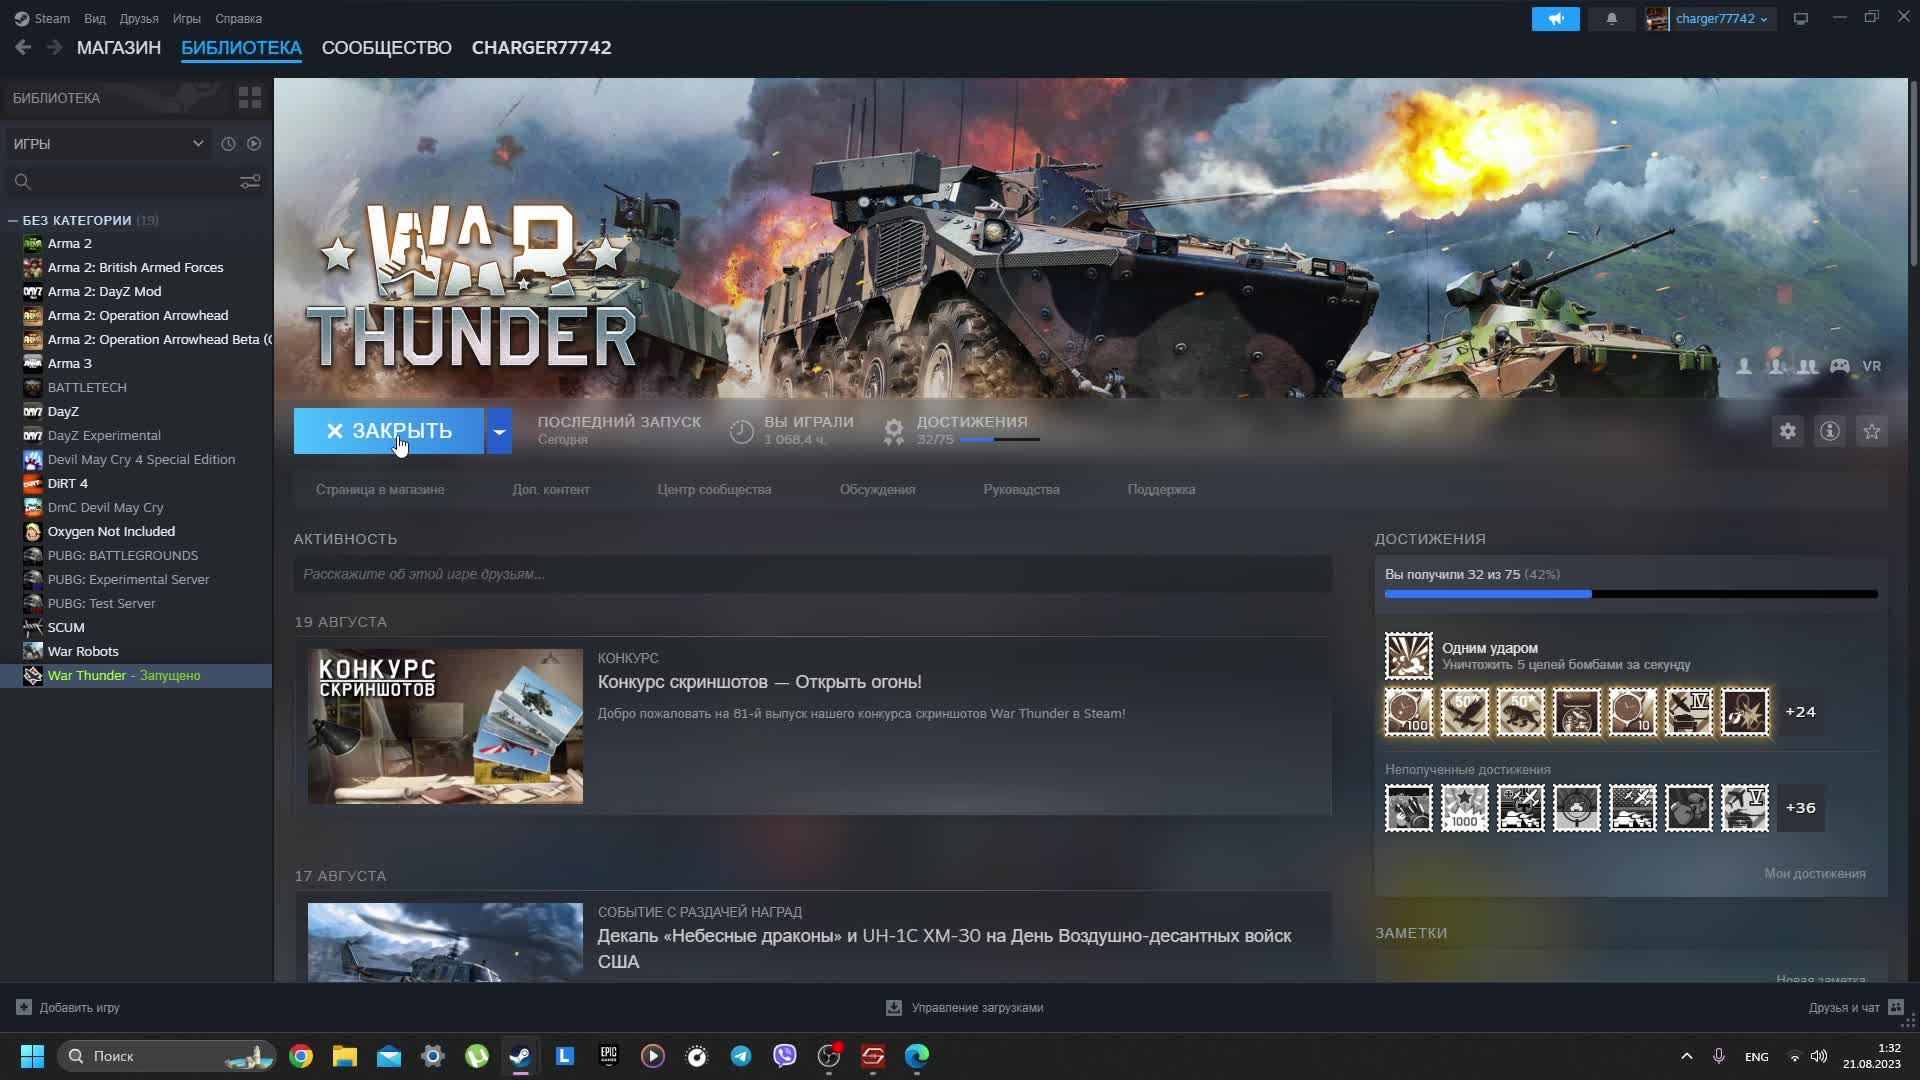Go to the СООБЩЕСТВО tab

(387, 47)
